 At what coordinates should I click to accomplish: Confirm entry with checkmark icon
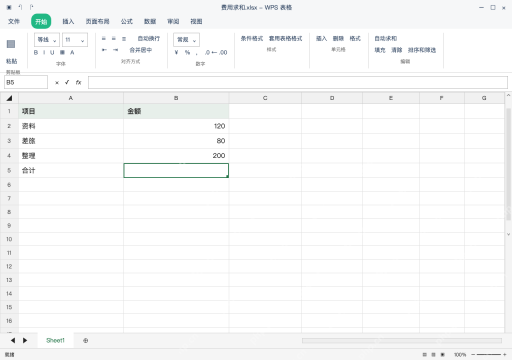[67, 82]
